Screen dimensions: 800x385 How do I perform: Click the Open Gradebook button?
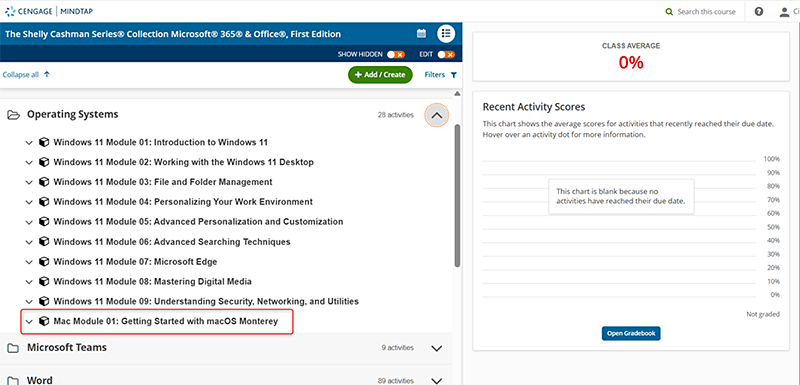pyautogui.click(x=631, y=333)
